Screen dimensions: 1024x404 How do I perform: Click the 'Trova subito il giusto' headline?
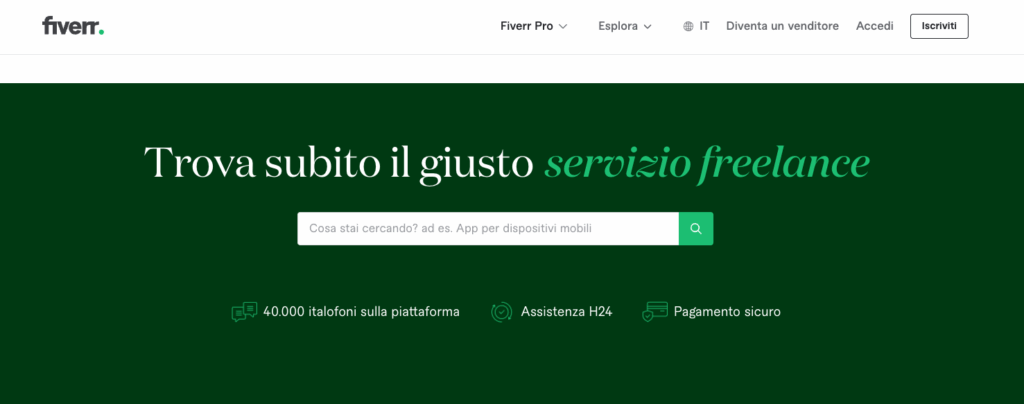(x=338, y=163)
